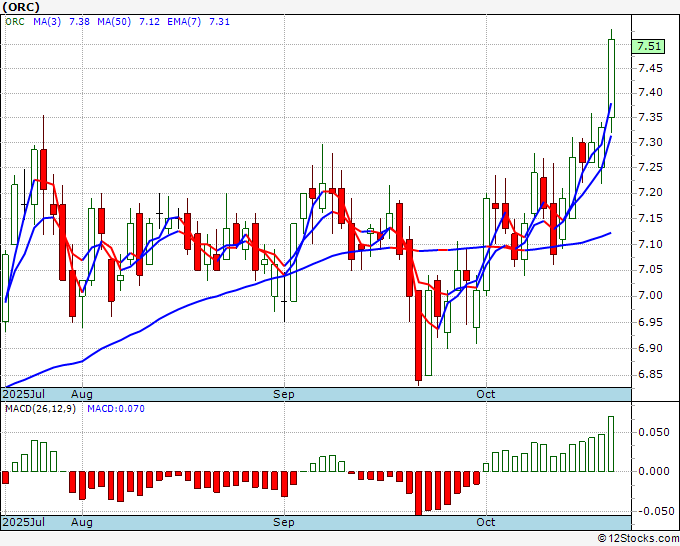Click the Oct label on price chart axis

tap(486, 394)
